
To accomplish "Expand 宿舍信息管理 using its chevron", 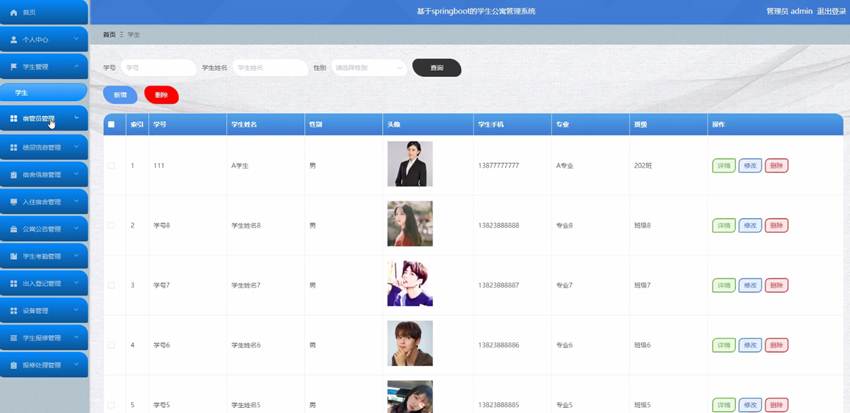I will [76, 175].
